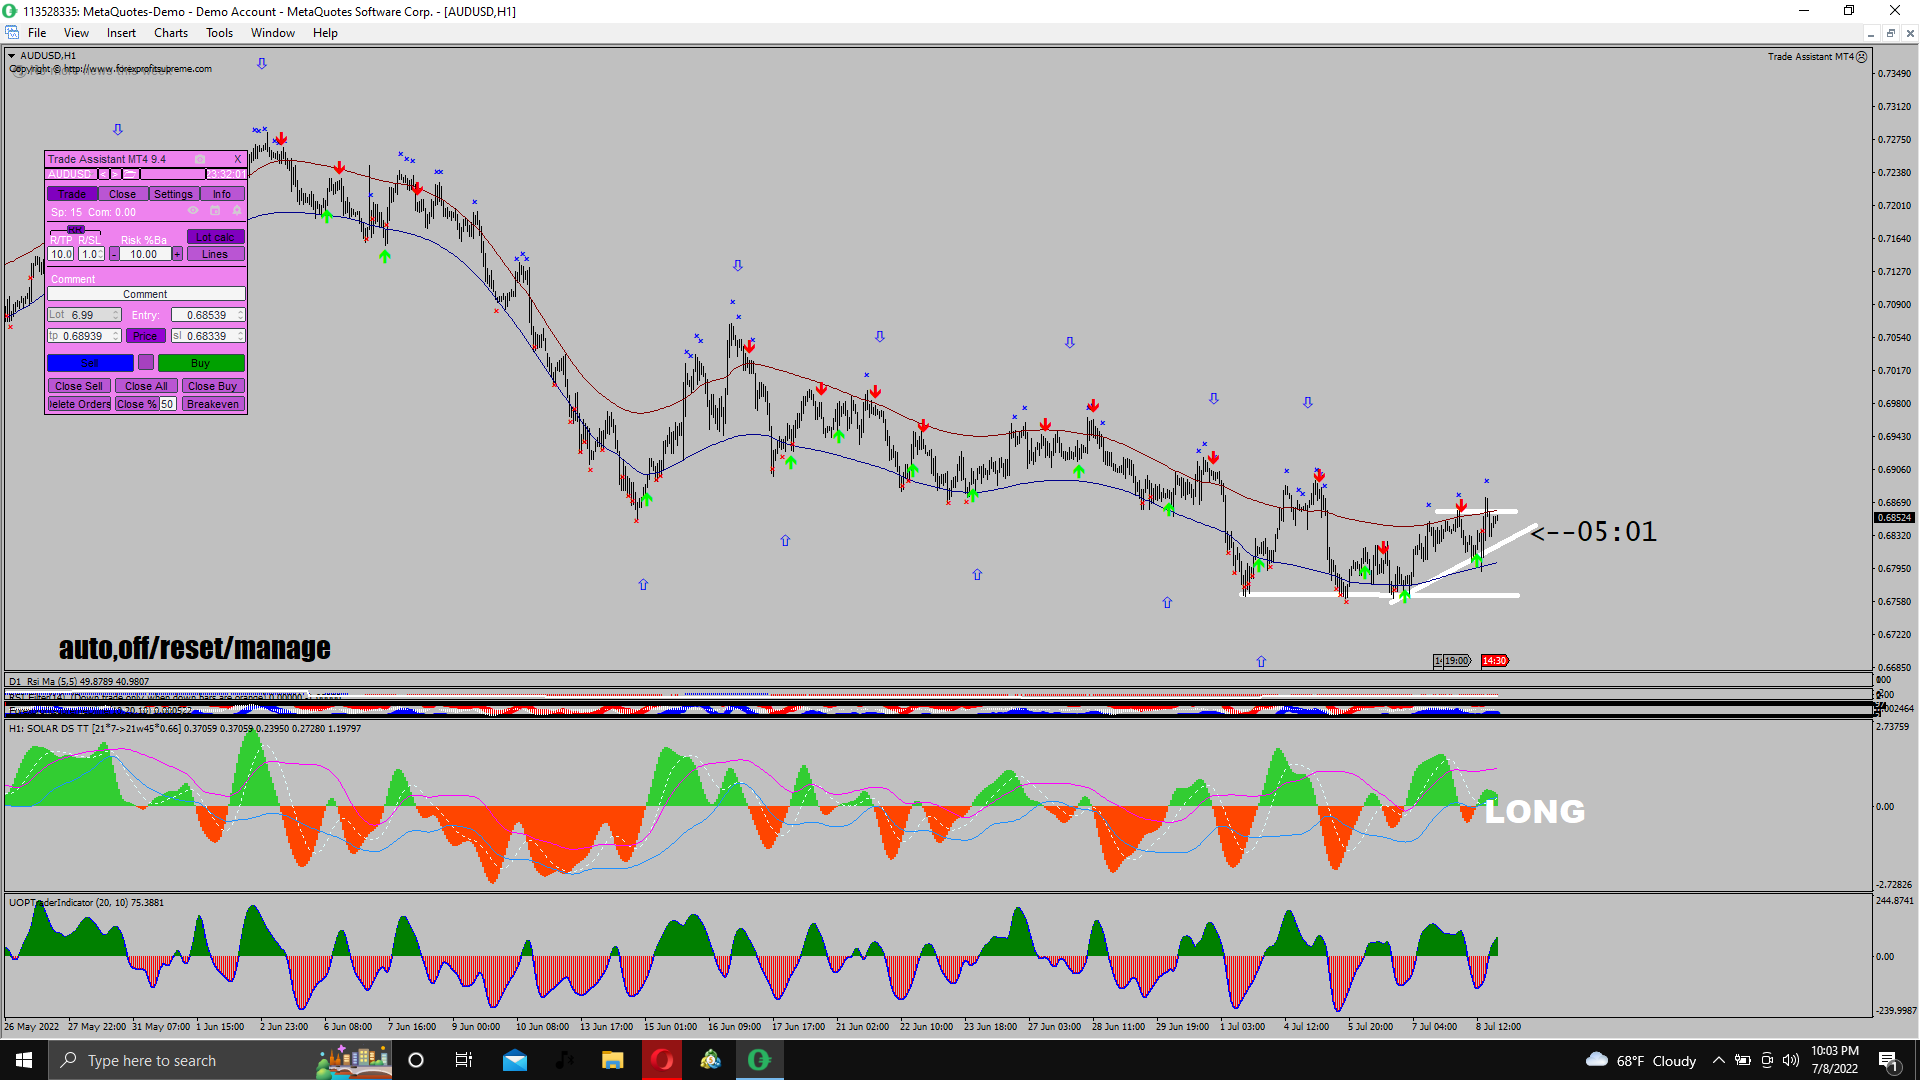
Task: Click the Breakeven button
Action: (x=213, y=404)
